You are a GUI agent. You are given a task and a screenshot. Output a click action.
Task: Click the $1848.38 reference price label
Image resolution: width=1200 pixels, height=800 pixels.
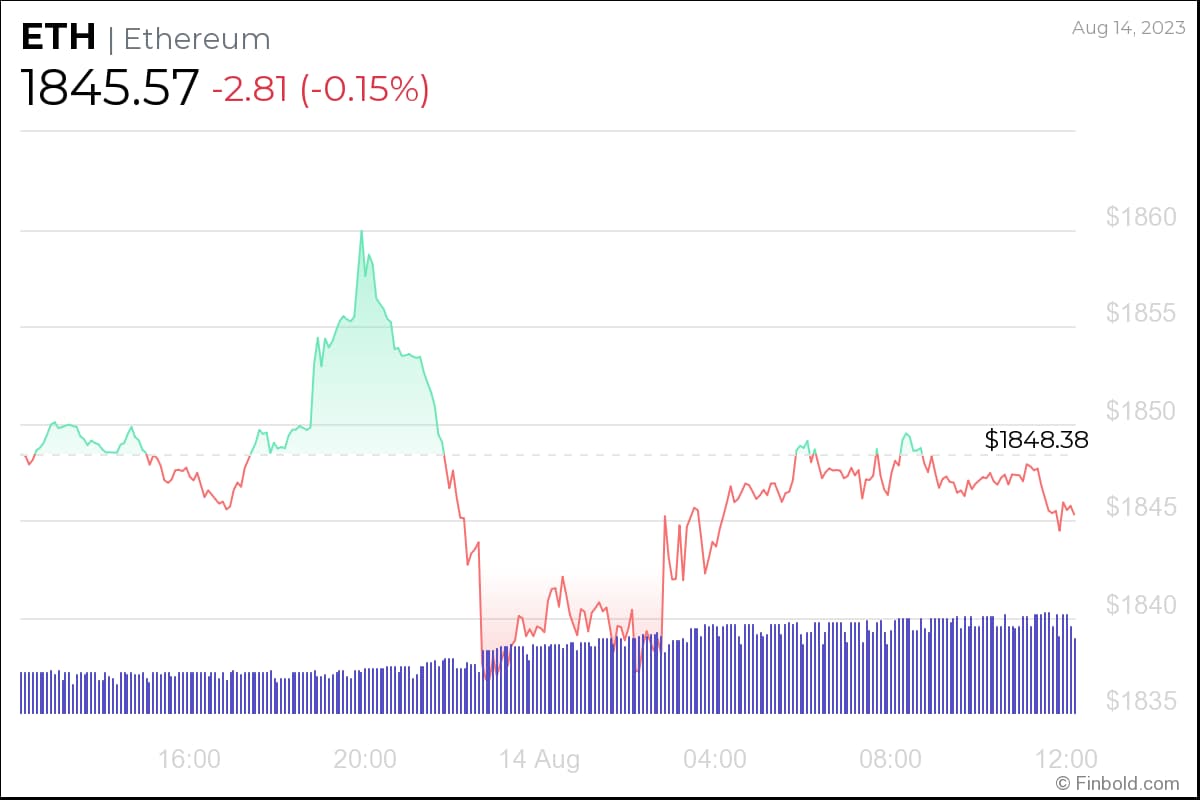click(x=1036, y=439)
